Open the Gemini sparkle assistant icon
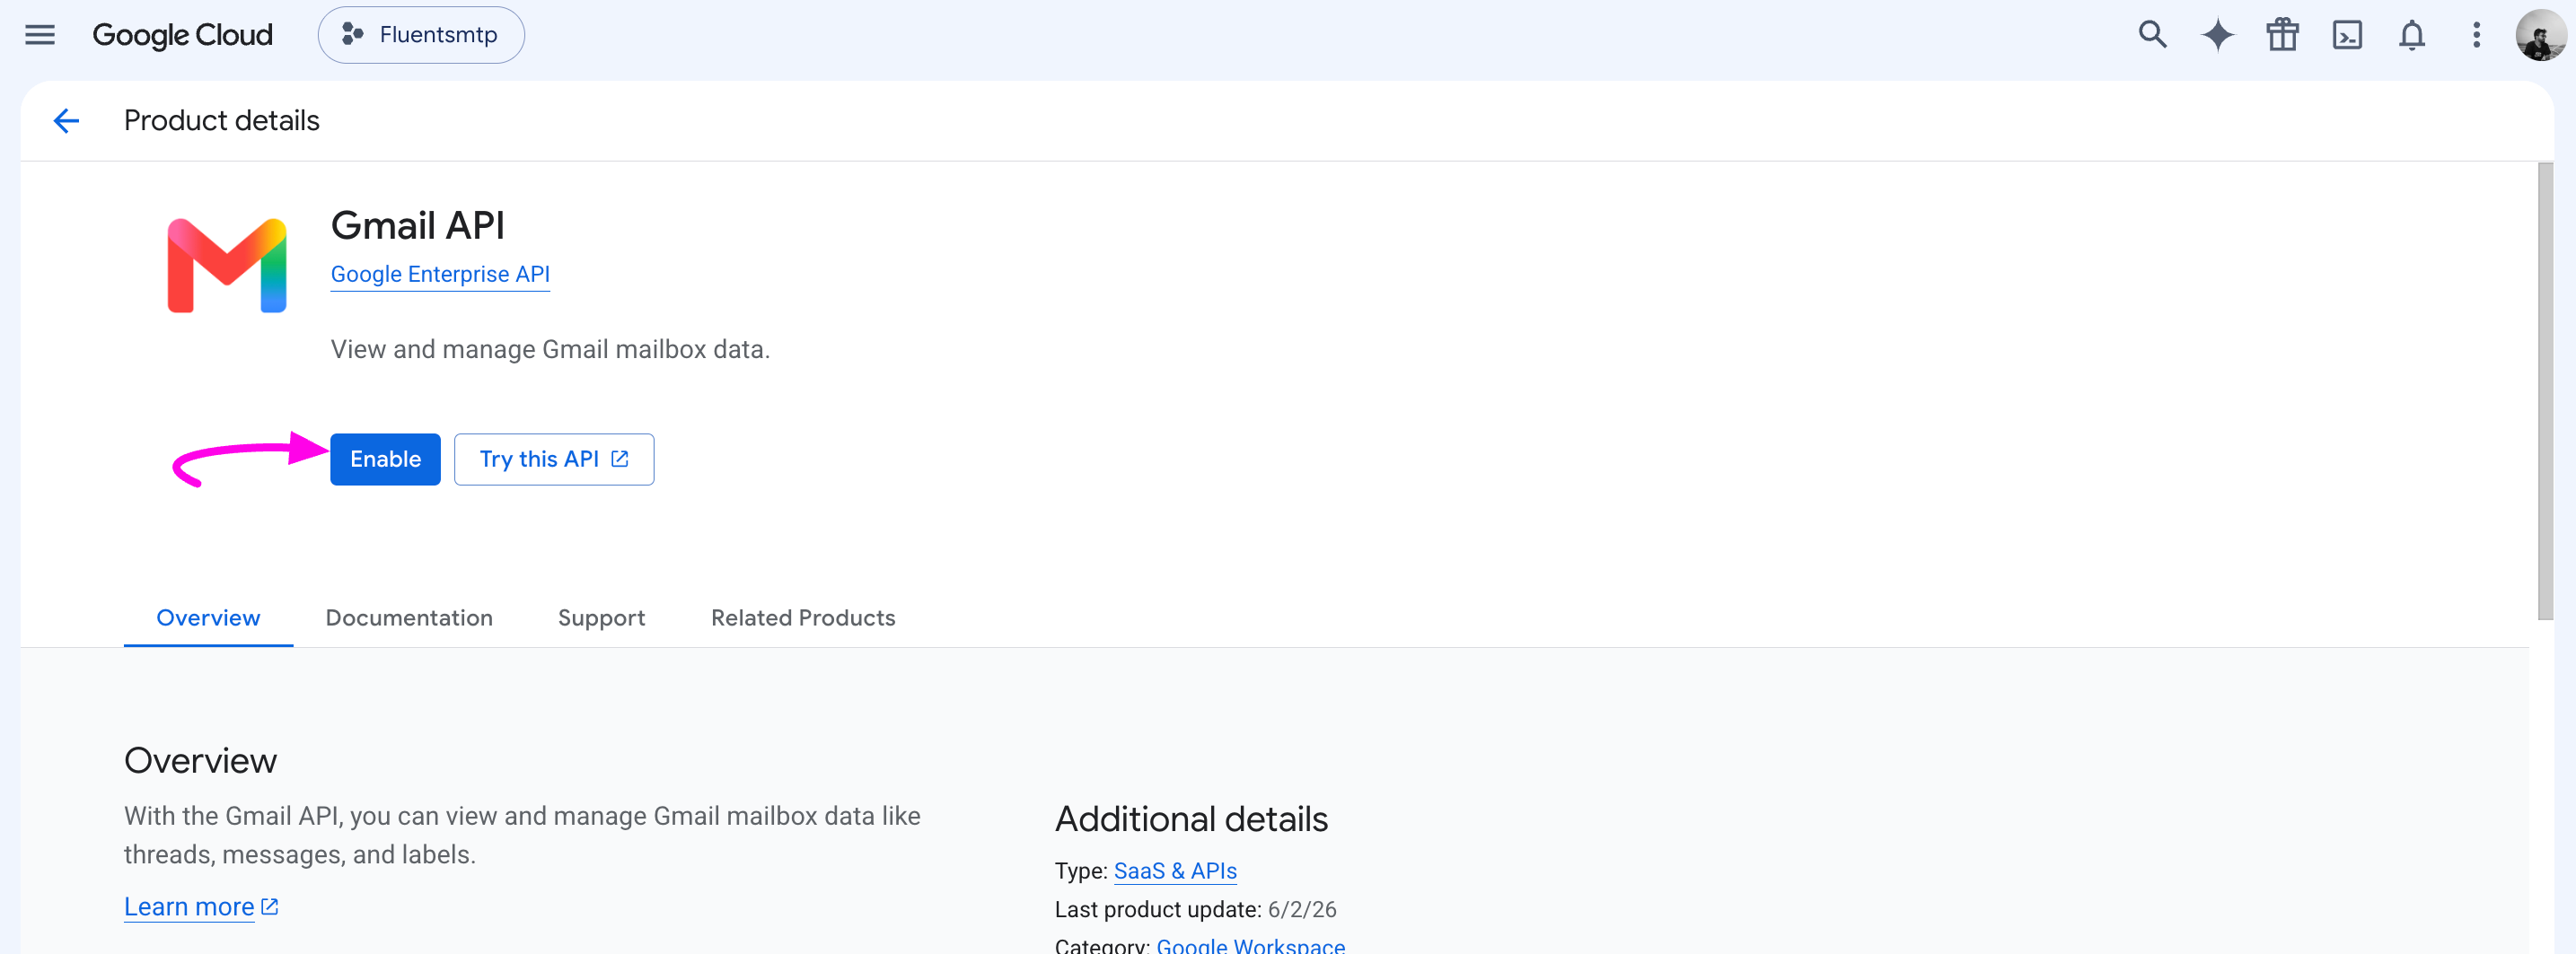The image size is (2576, 954). pyautogui.click(x=2217, y=35)
